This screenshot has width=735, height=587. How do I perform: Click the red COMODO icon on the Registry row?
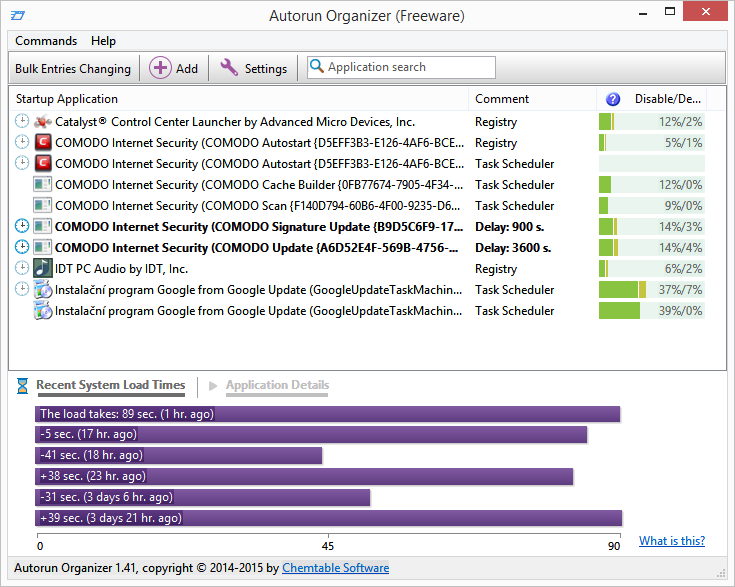[43, 143]
